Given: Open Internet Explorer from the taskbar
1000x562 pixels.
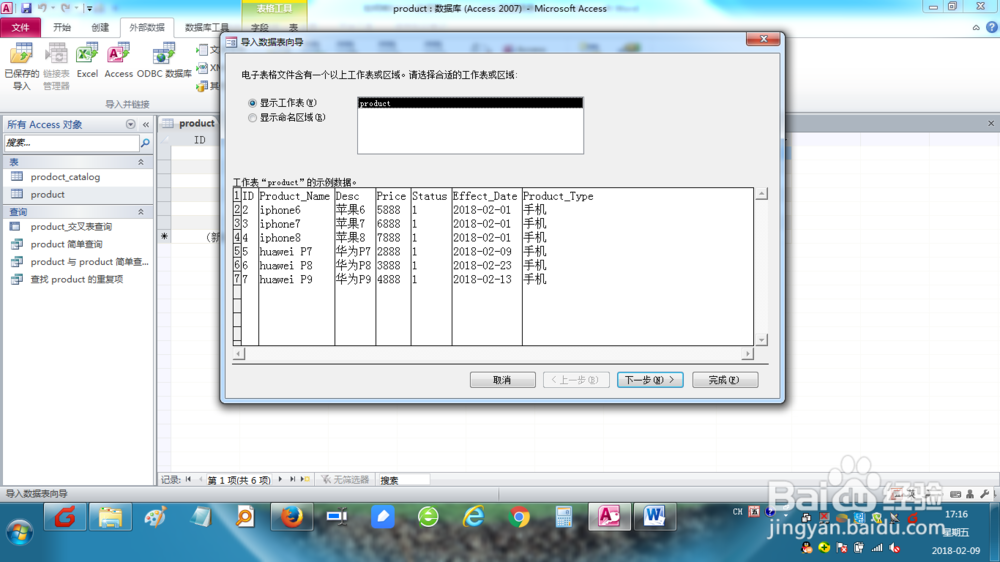Looking at the screenshot, I should 473,517.
